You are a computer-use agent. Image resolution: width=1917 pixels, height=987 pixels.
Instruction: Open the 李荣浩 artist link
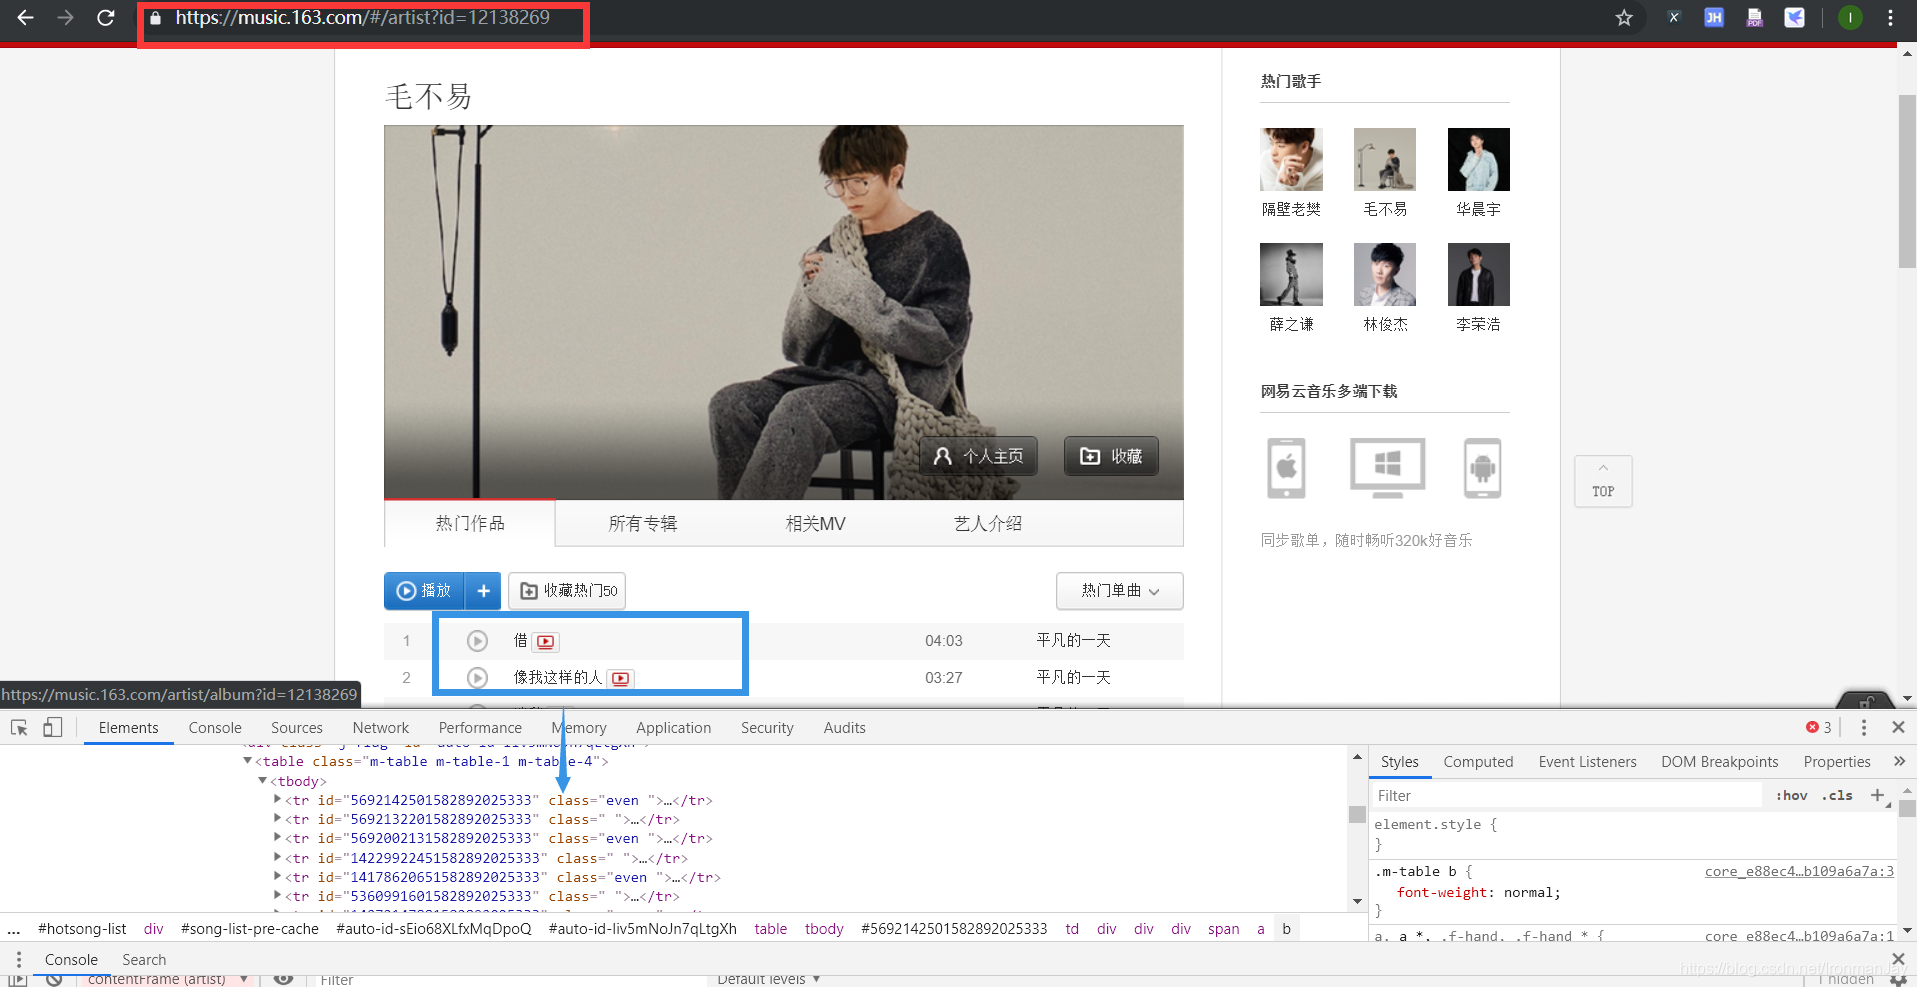[x=1478, y=324]
